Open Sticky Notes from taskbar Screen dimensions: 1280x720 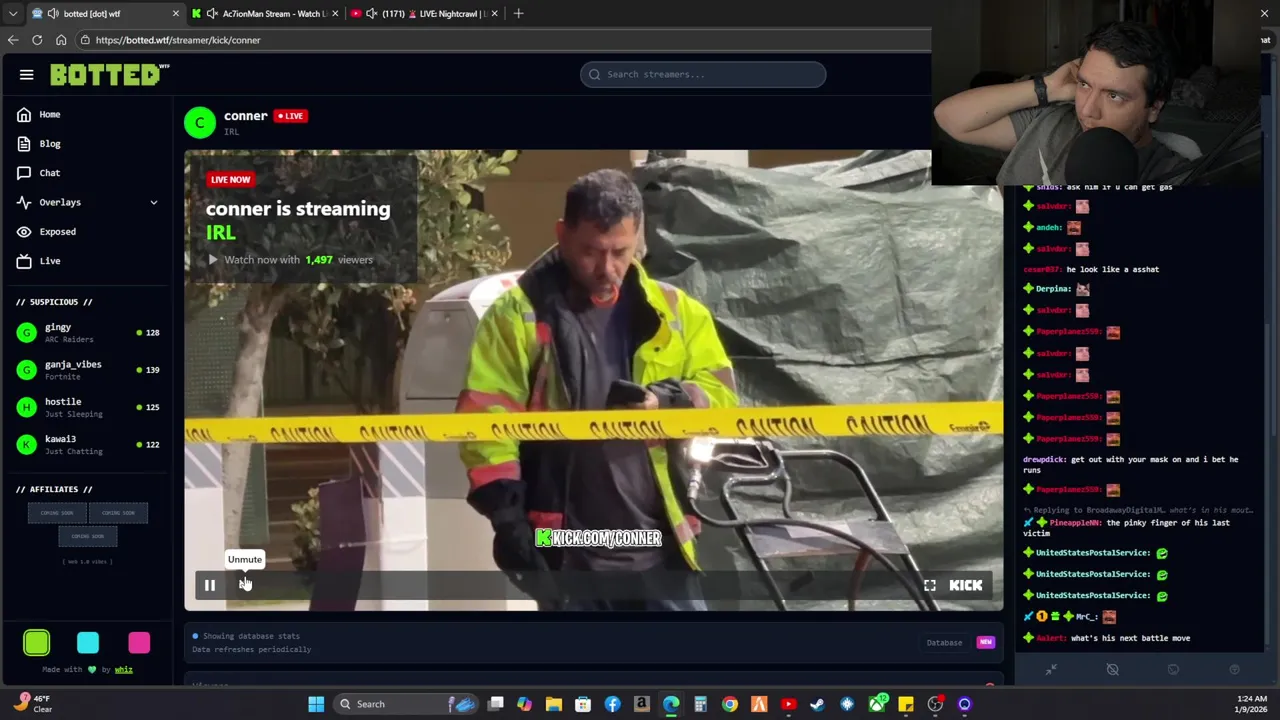pyautogui.click(x=906, y=704)
